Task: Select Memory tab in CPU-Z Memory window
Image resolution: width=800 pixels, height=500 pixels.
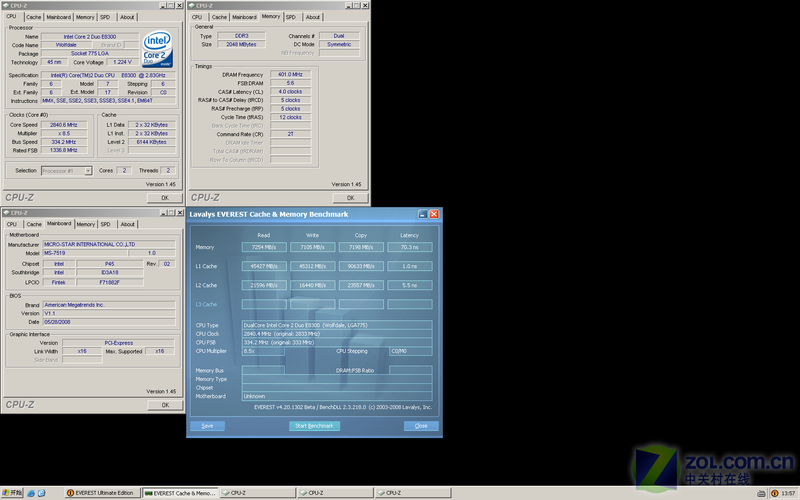Action: [x=271, y=16]
